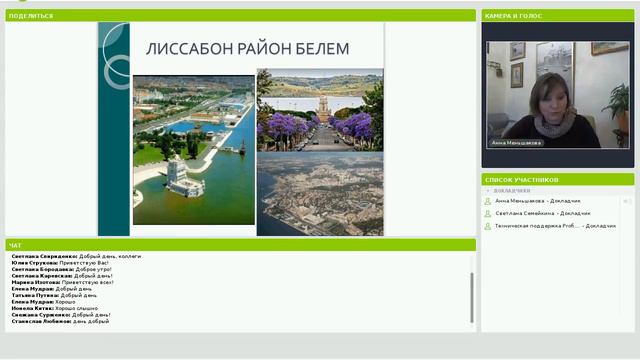Click Елена Мудрая's Добрый день message
Viewport: 640px width, 360px height.
point(52,289)
